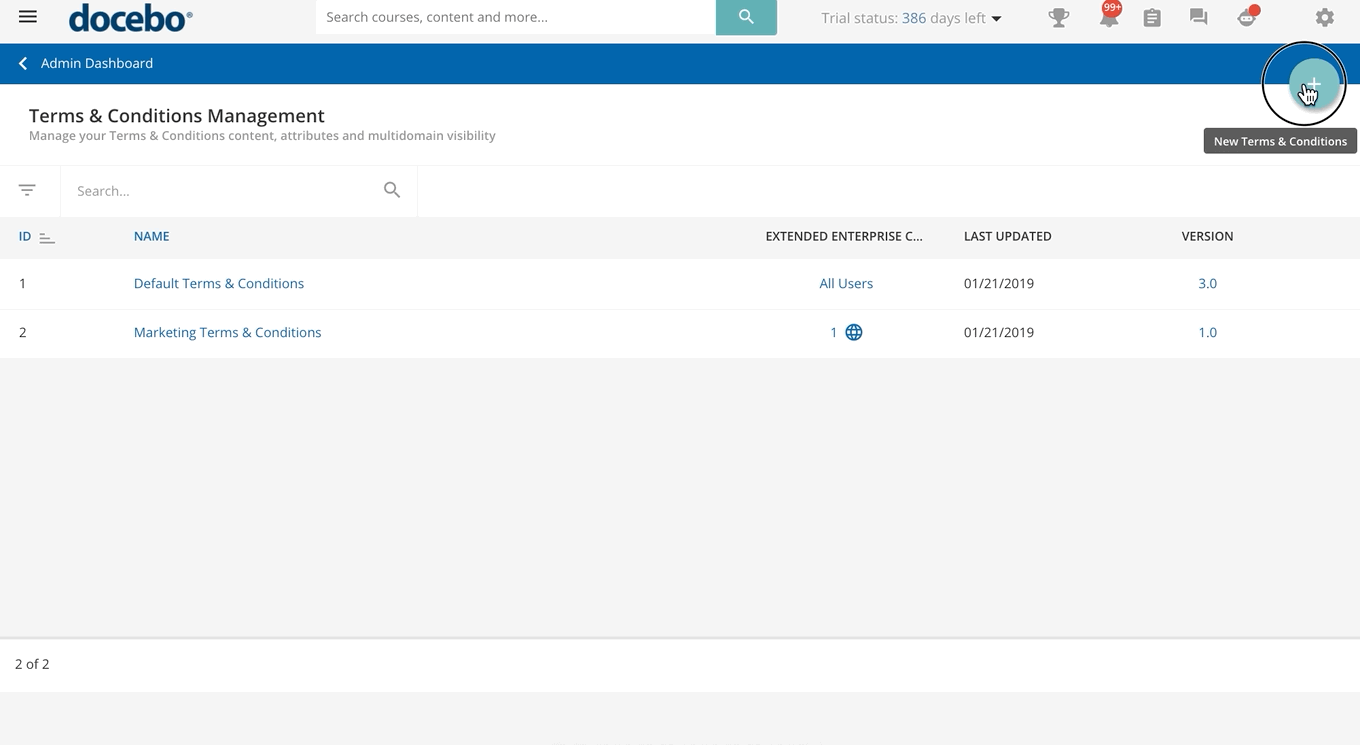1360x745 pixels.
Task: Open notifications bell with 99+ badge
Action: [x=1108, y=18]
